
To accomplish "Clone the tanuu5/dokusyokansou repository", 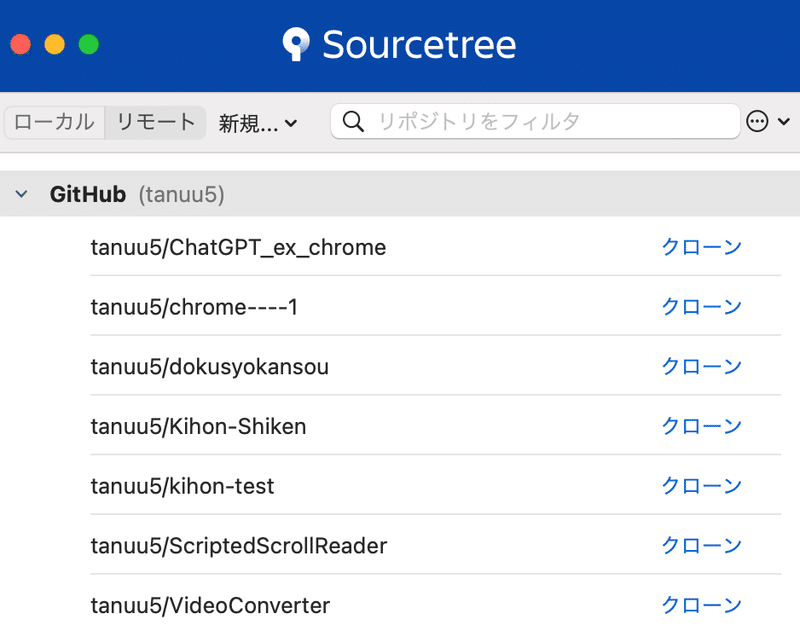I will click(x=702, y=367).
